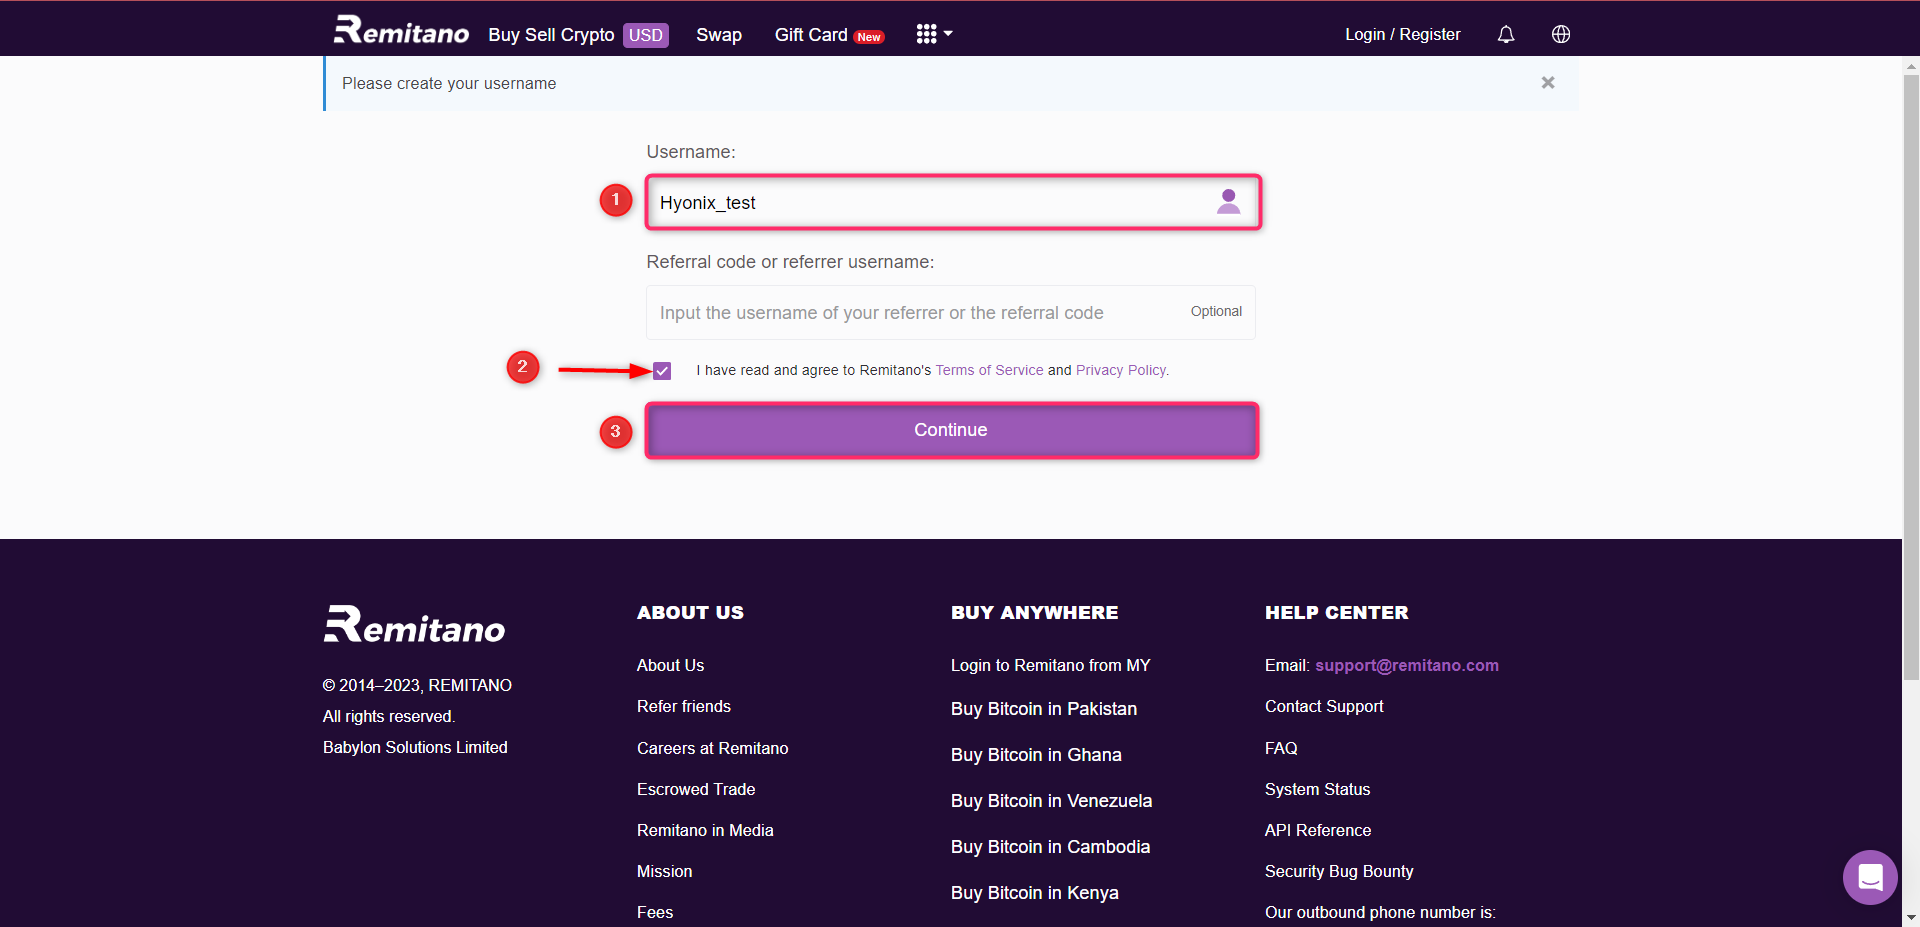This screenshot has height=927, width=1920.
Task: Click the user avatar icon inside the username field
Action: 1228,201
